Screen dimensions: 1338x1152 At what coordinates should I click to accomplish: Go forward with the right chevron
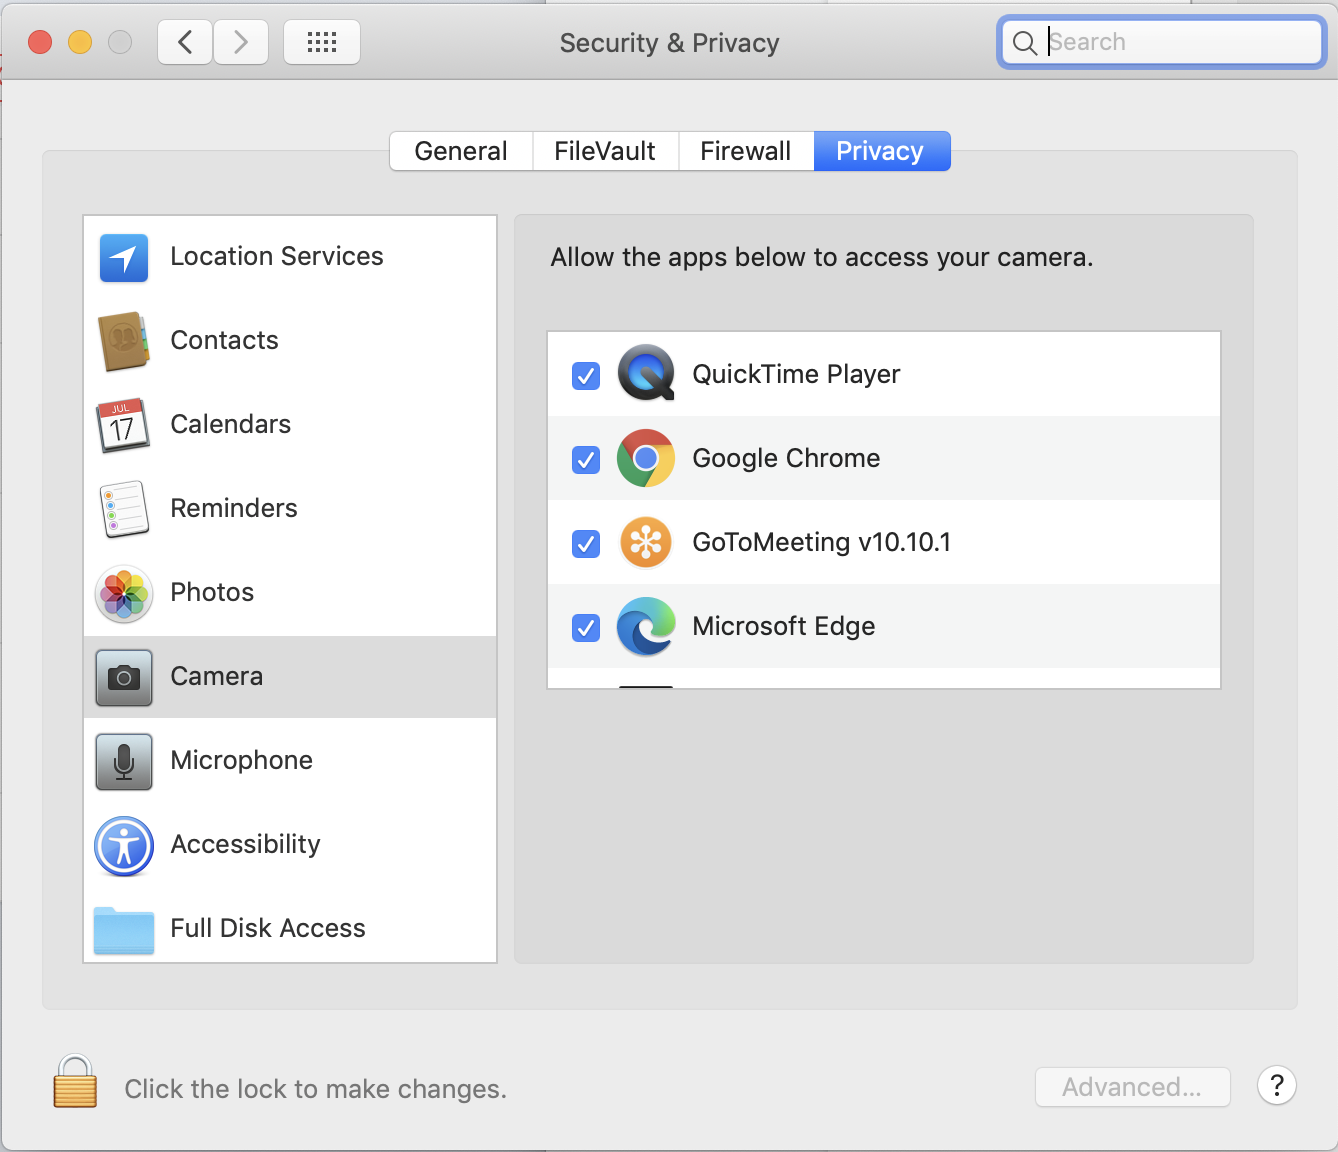tap(241, 42)
